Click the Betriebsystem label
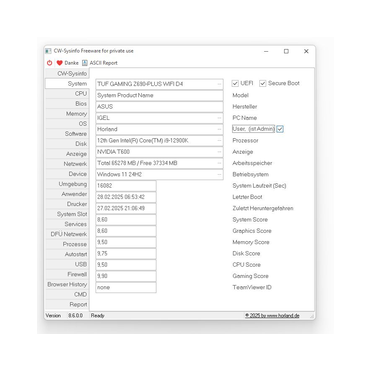Screen dimensions: 372x372 250,174
